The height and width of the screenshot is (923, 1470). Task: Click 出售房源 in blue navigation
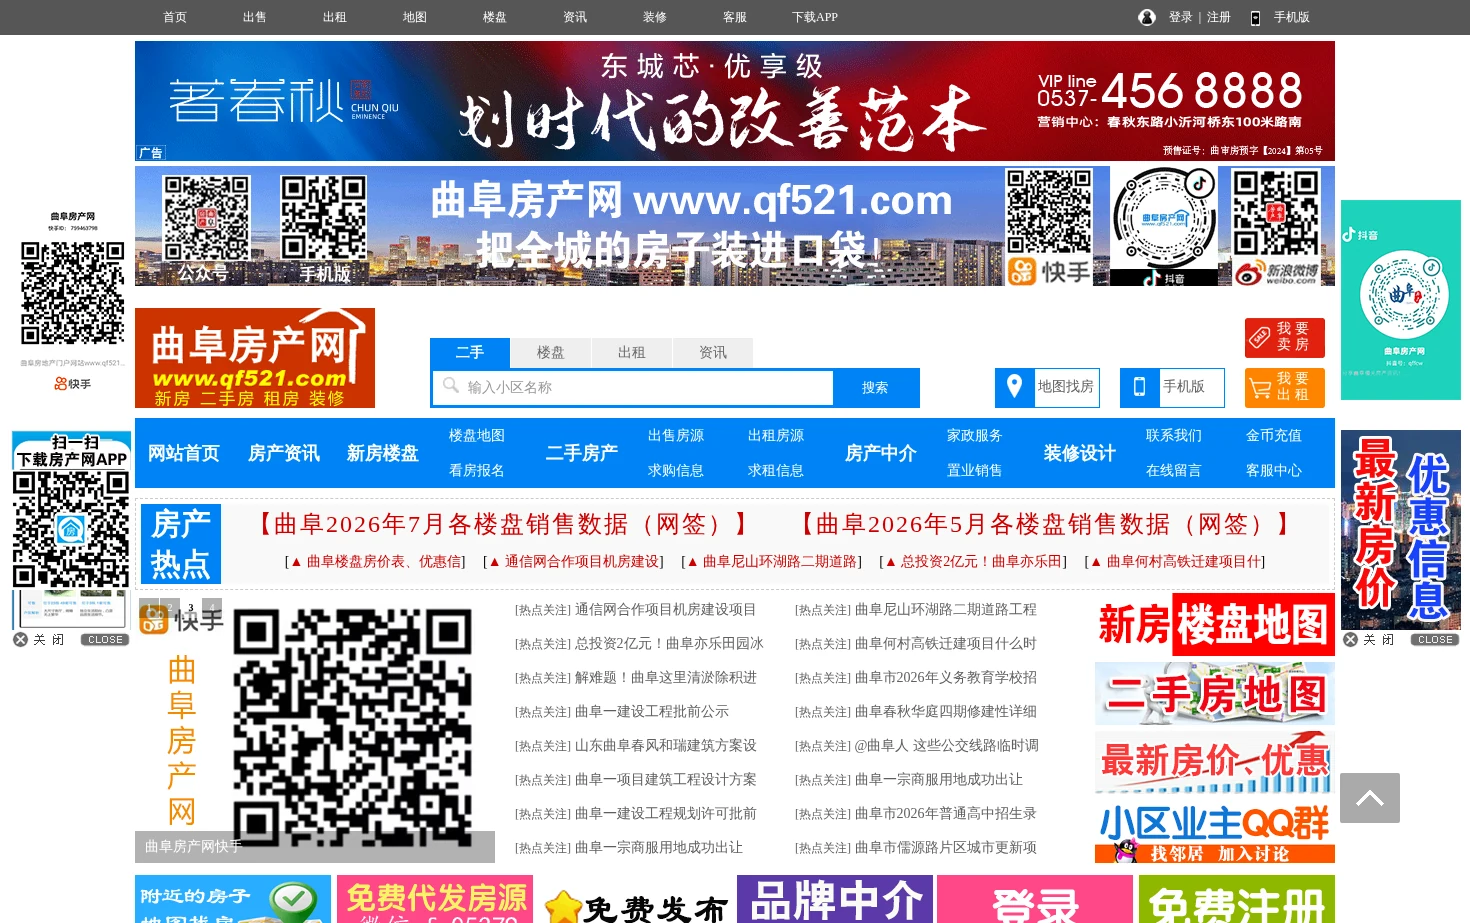click(676, 436)
